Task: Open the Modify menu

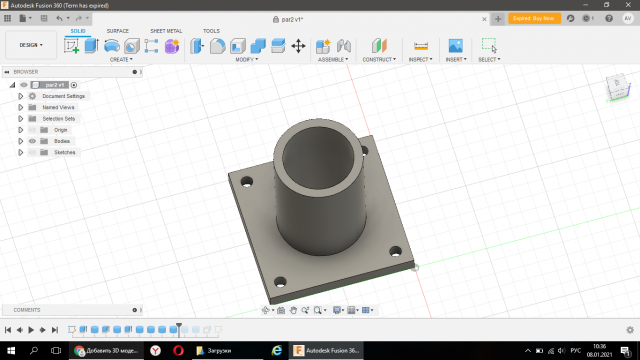Action: [247, 60]
